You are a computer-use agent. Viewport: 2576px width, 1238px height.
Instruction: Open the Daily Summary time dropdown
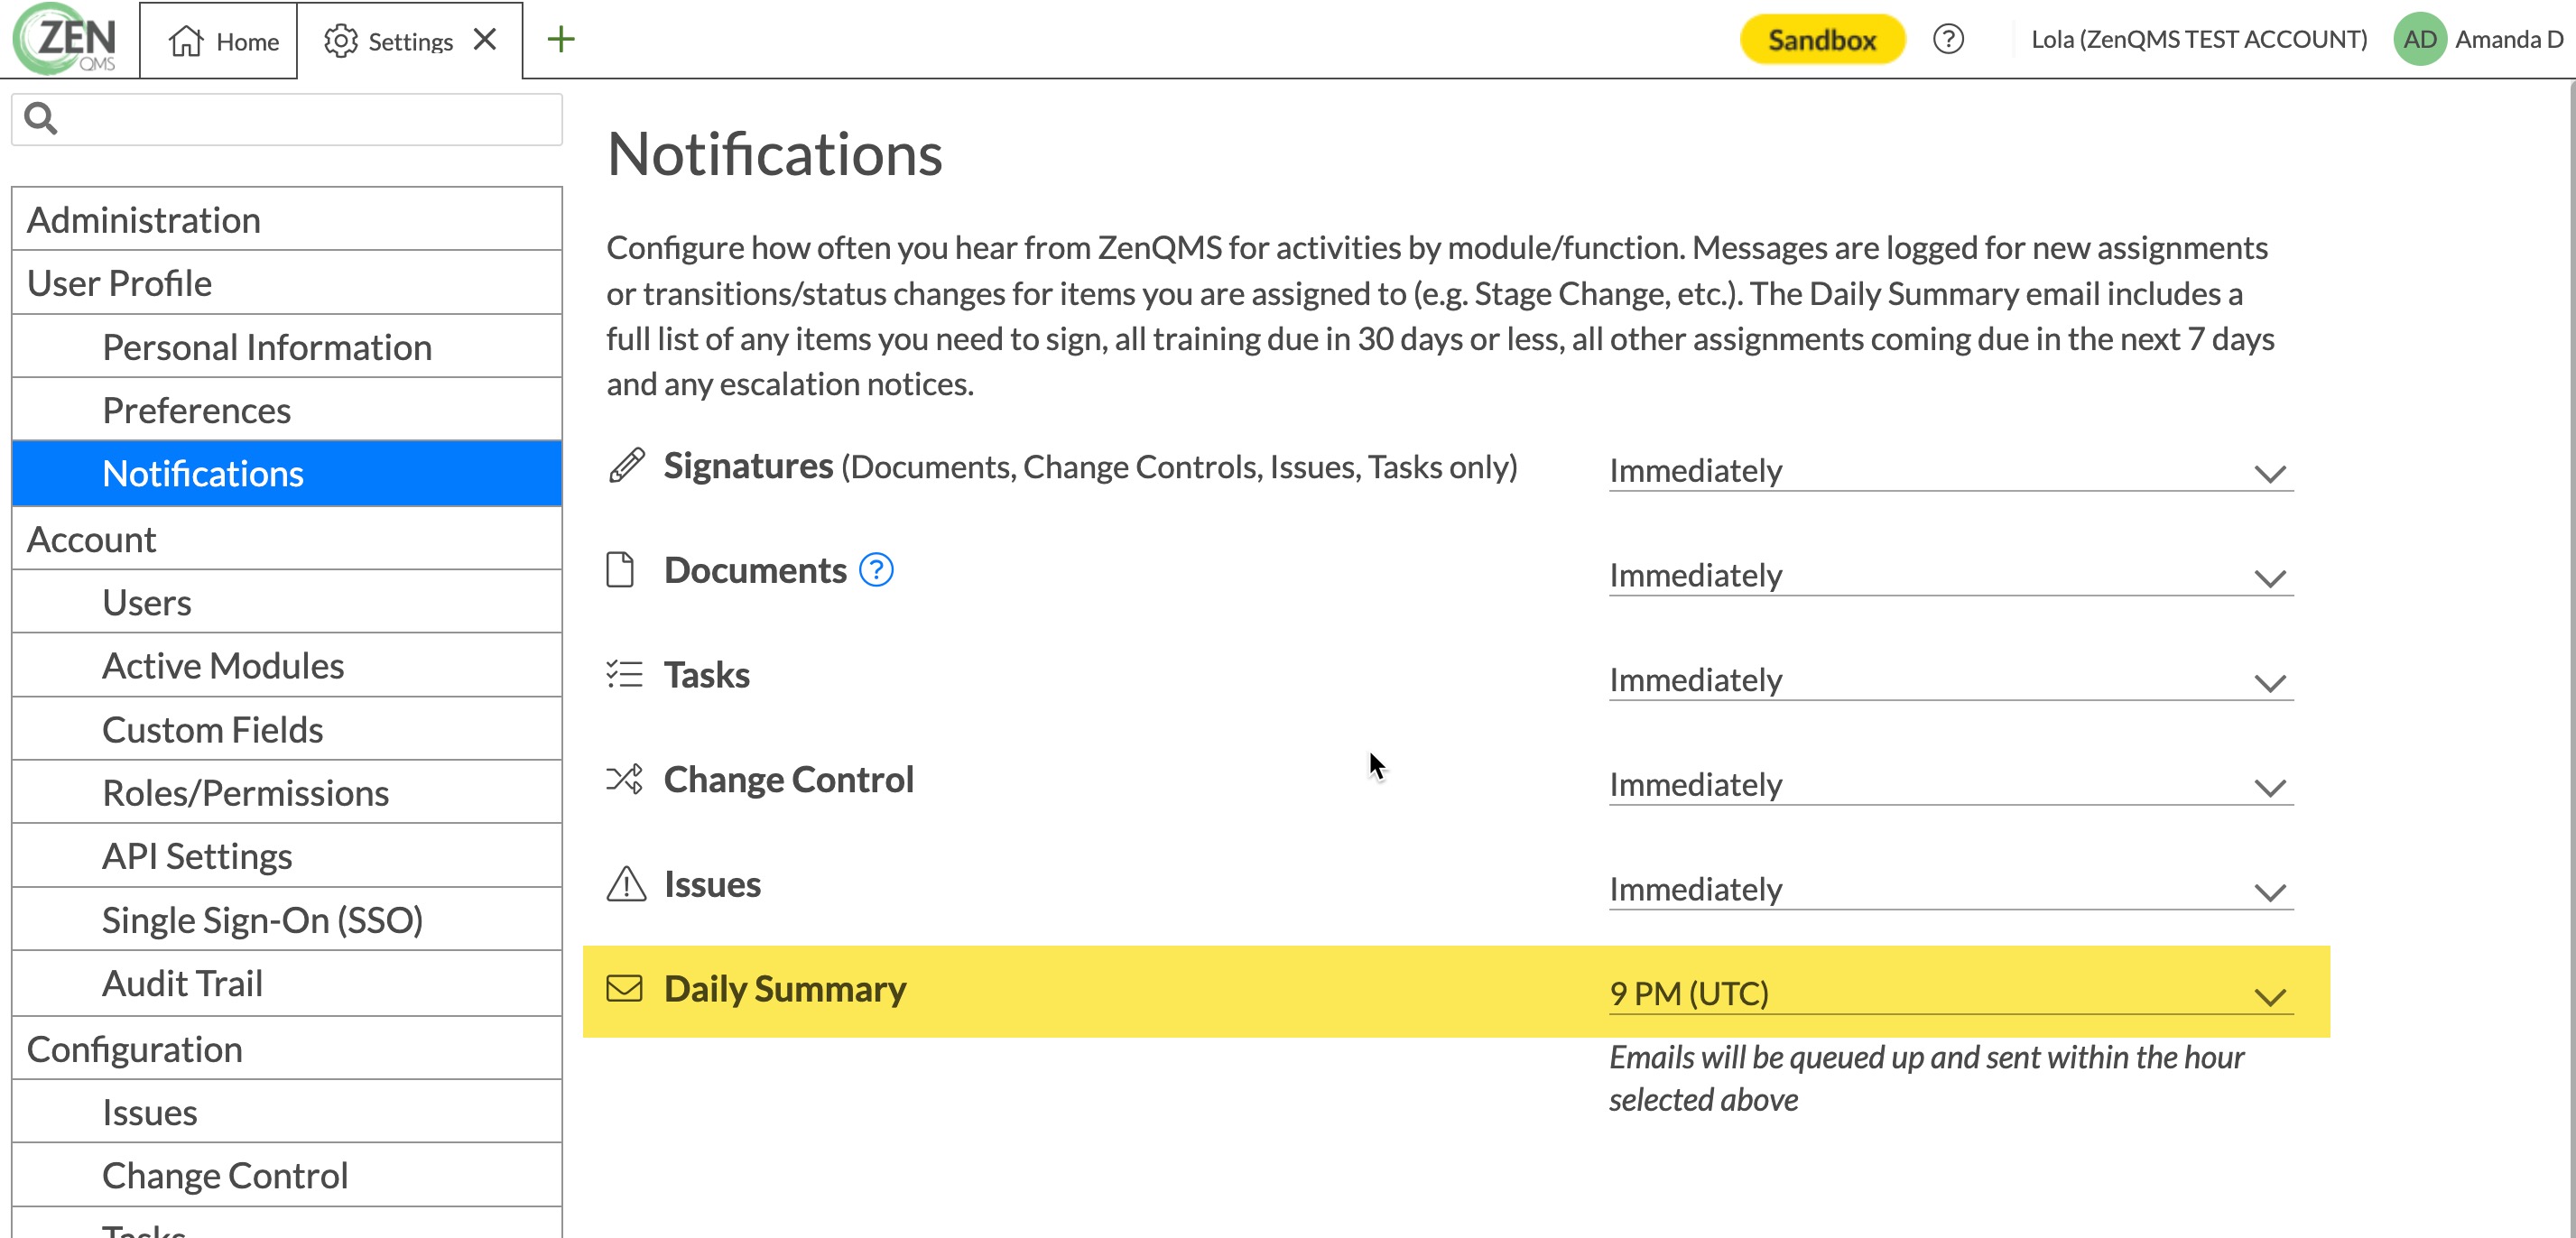(x=1949, y=994)
